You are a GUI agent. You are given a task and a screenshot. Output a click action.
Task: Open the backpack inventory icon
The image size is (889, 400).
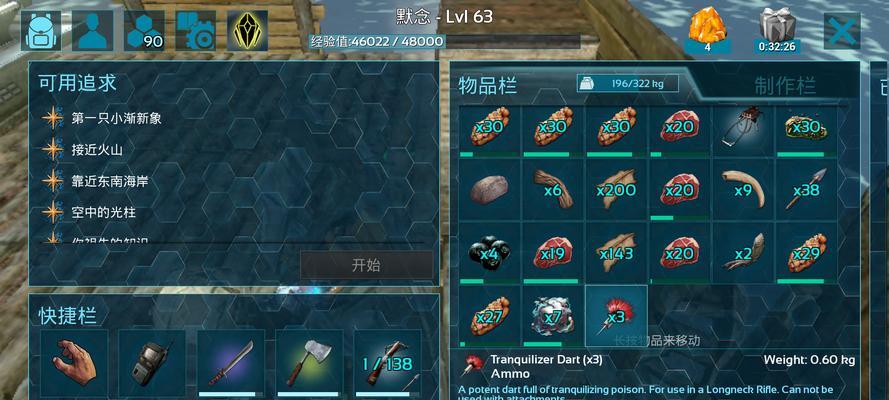point(41,31)
